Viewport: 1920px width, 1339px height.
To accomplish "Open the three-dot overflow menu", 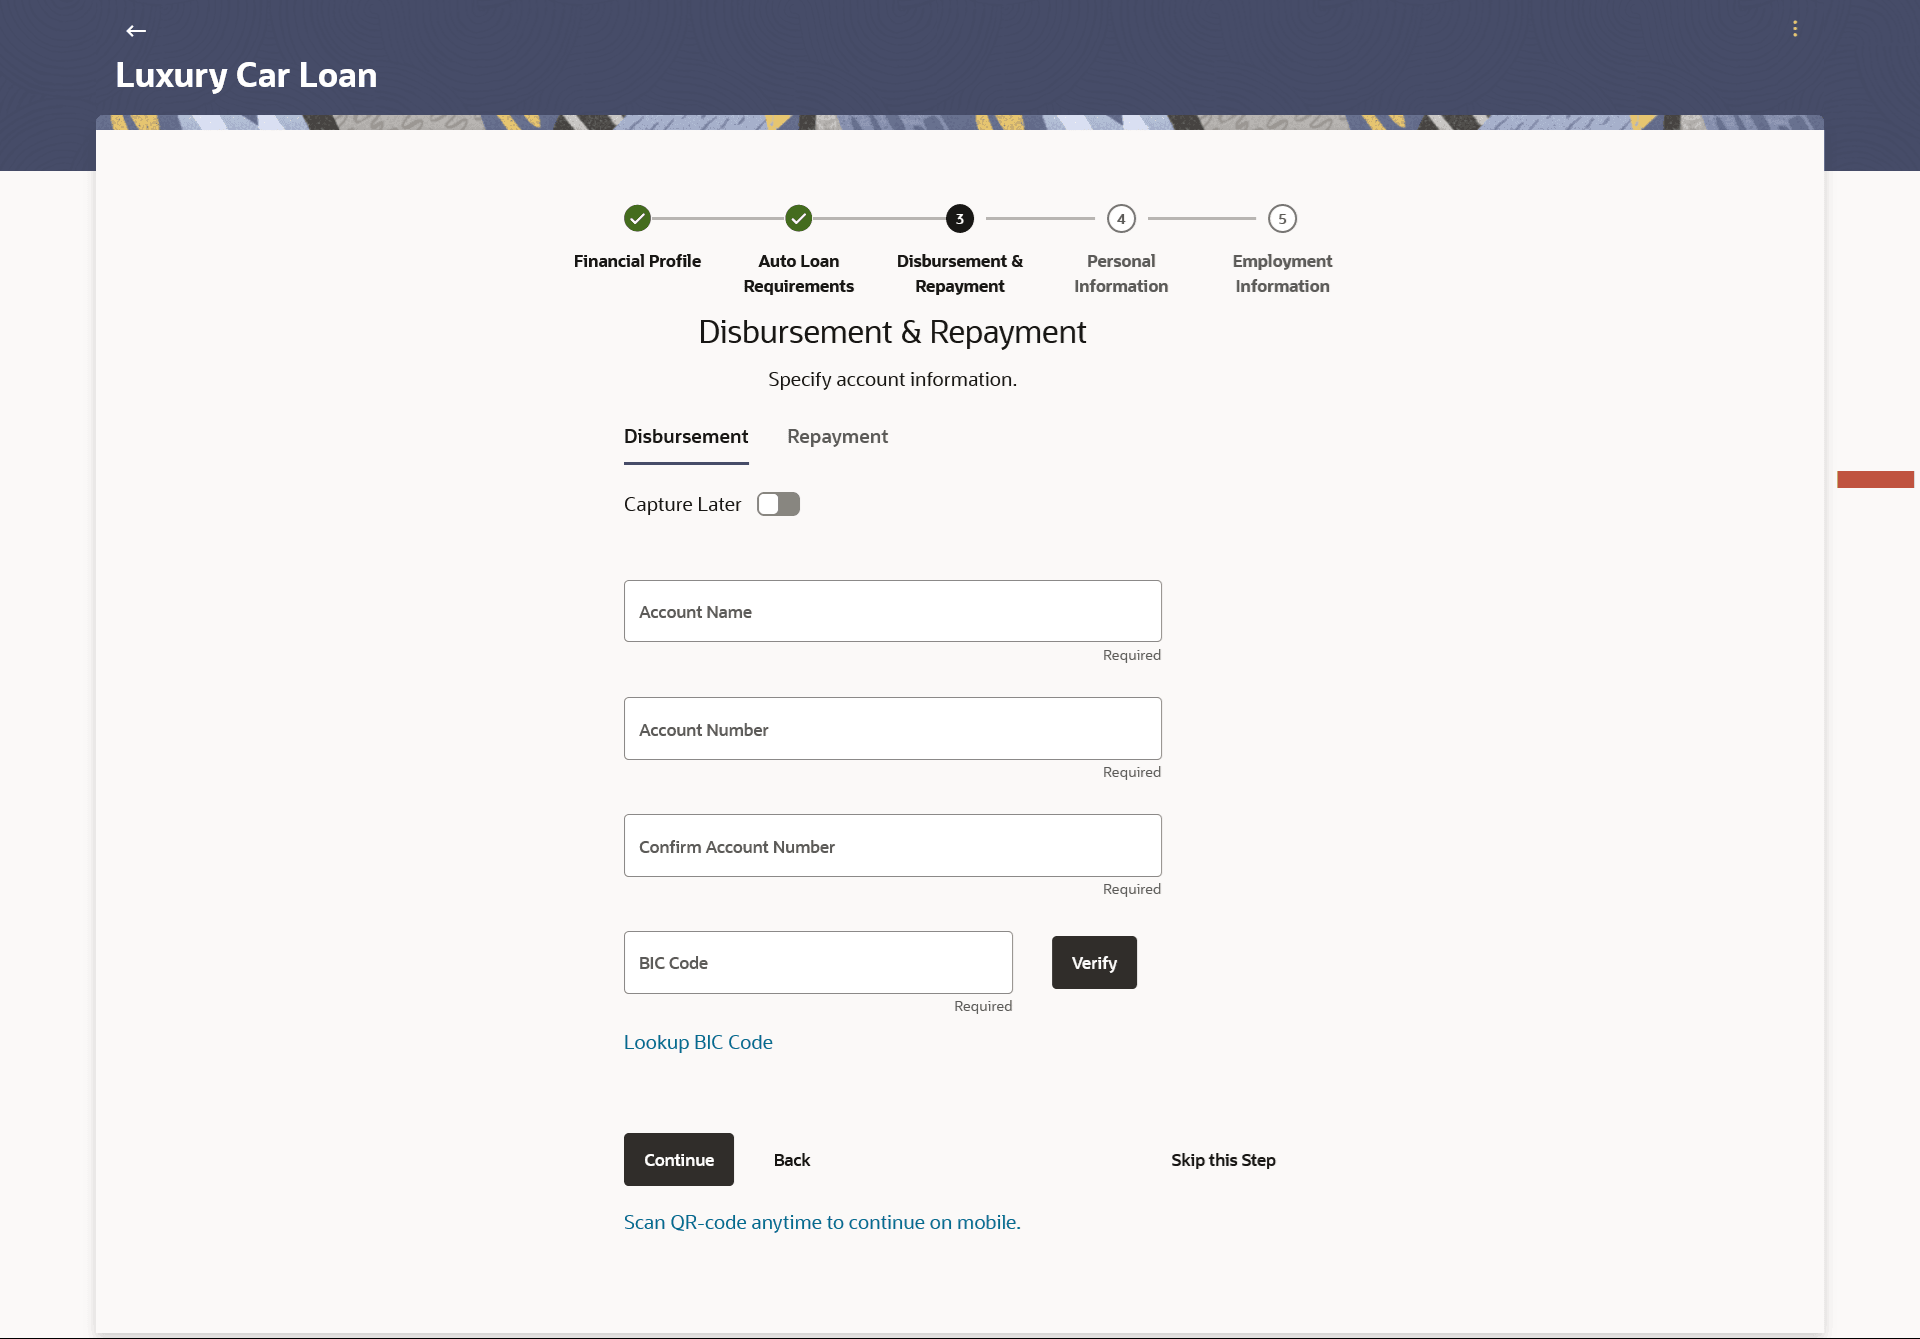I will tap(1795, 29).
